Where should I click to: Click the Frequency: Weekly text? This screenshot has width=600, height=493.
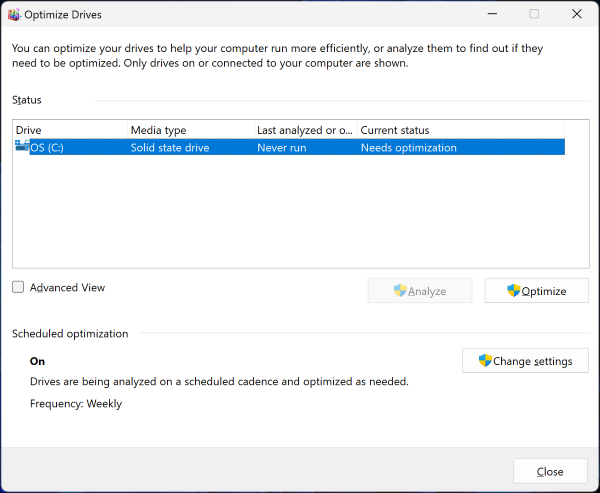[76, 404]
